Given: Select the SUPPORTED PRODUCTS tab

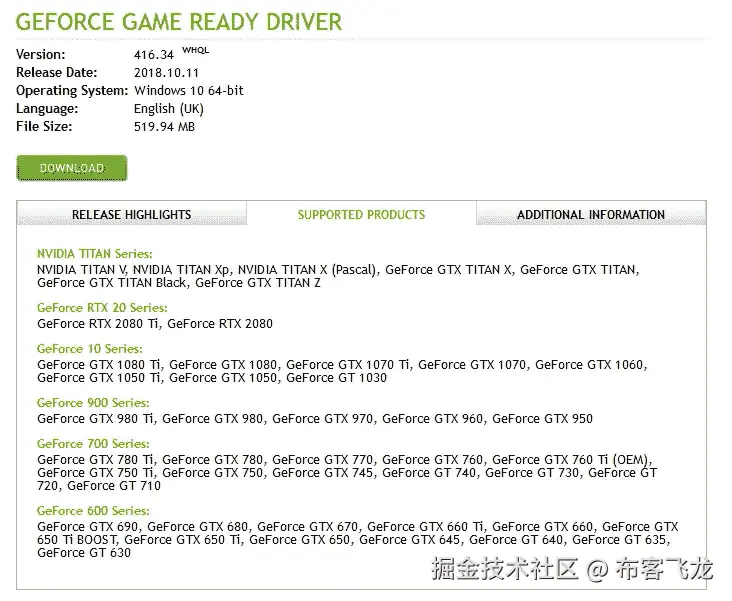Looking at the screenshot, I should click(x=361, y=214).
